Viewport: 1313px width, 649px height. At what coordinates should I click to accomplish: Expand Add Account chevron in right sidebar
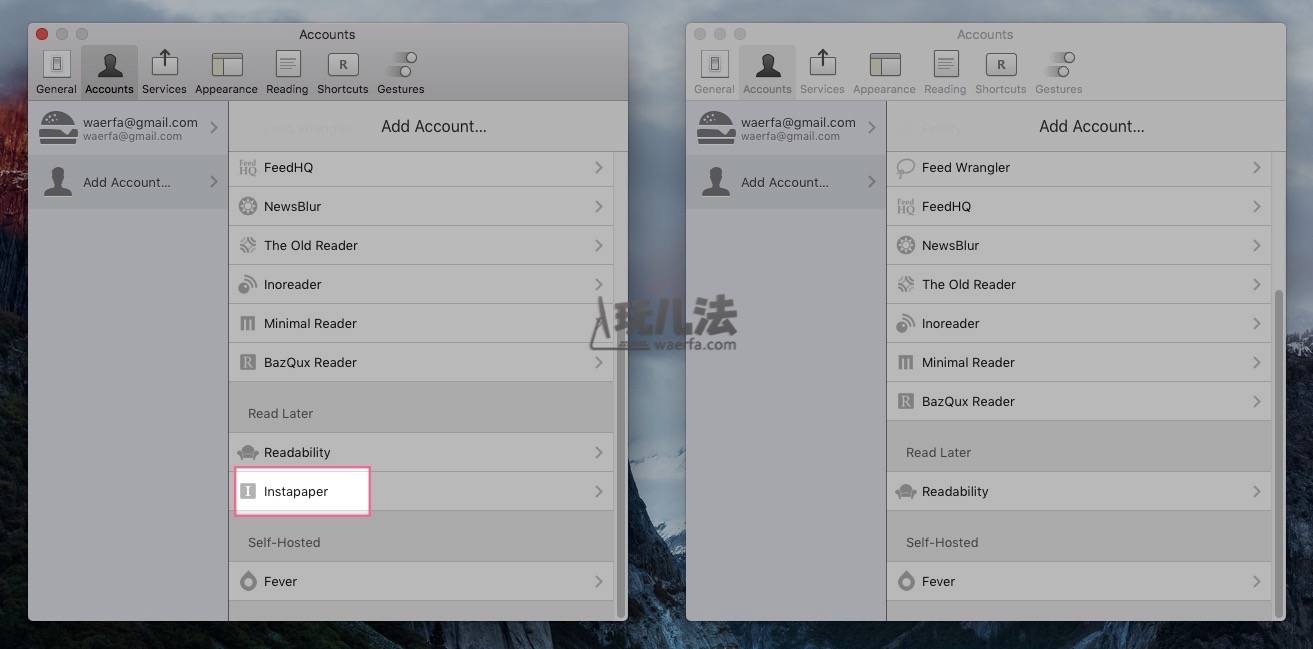point(871,182)
